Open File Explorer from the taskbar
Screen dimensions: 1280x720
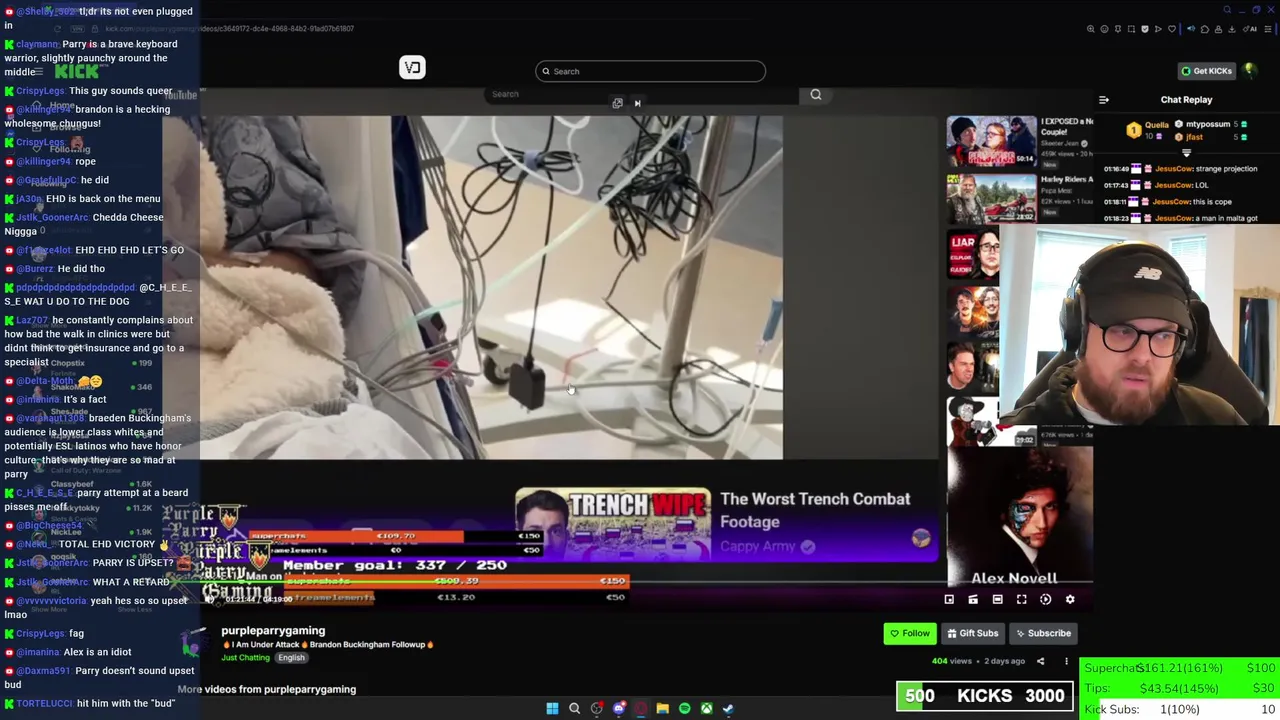tap(662, 708)
